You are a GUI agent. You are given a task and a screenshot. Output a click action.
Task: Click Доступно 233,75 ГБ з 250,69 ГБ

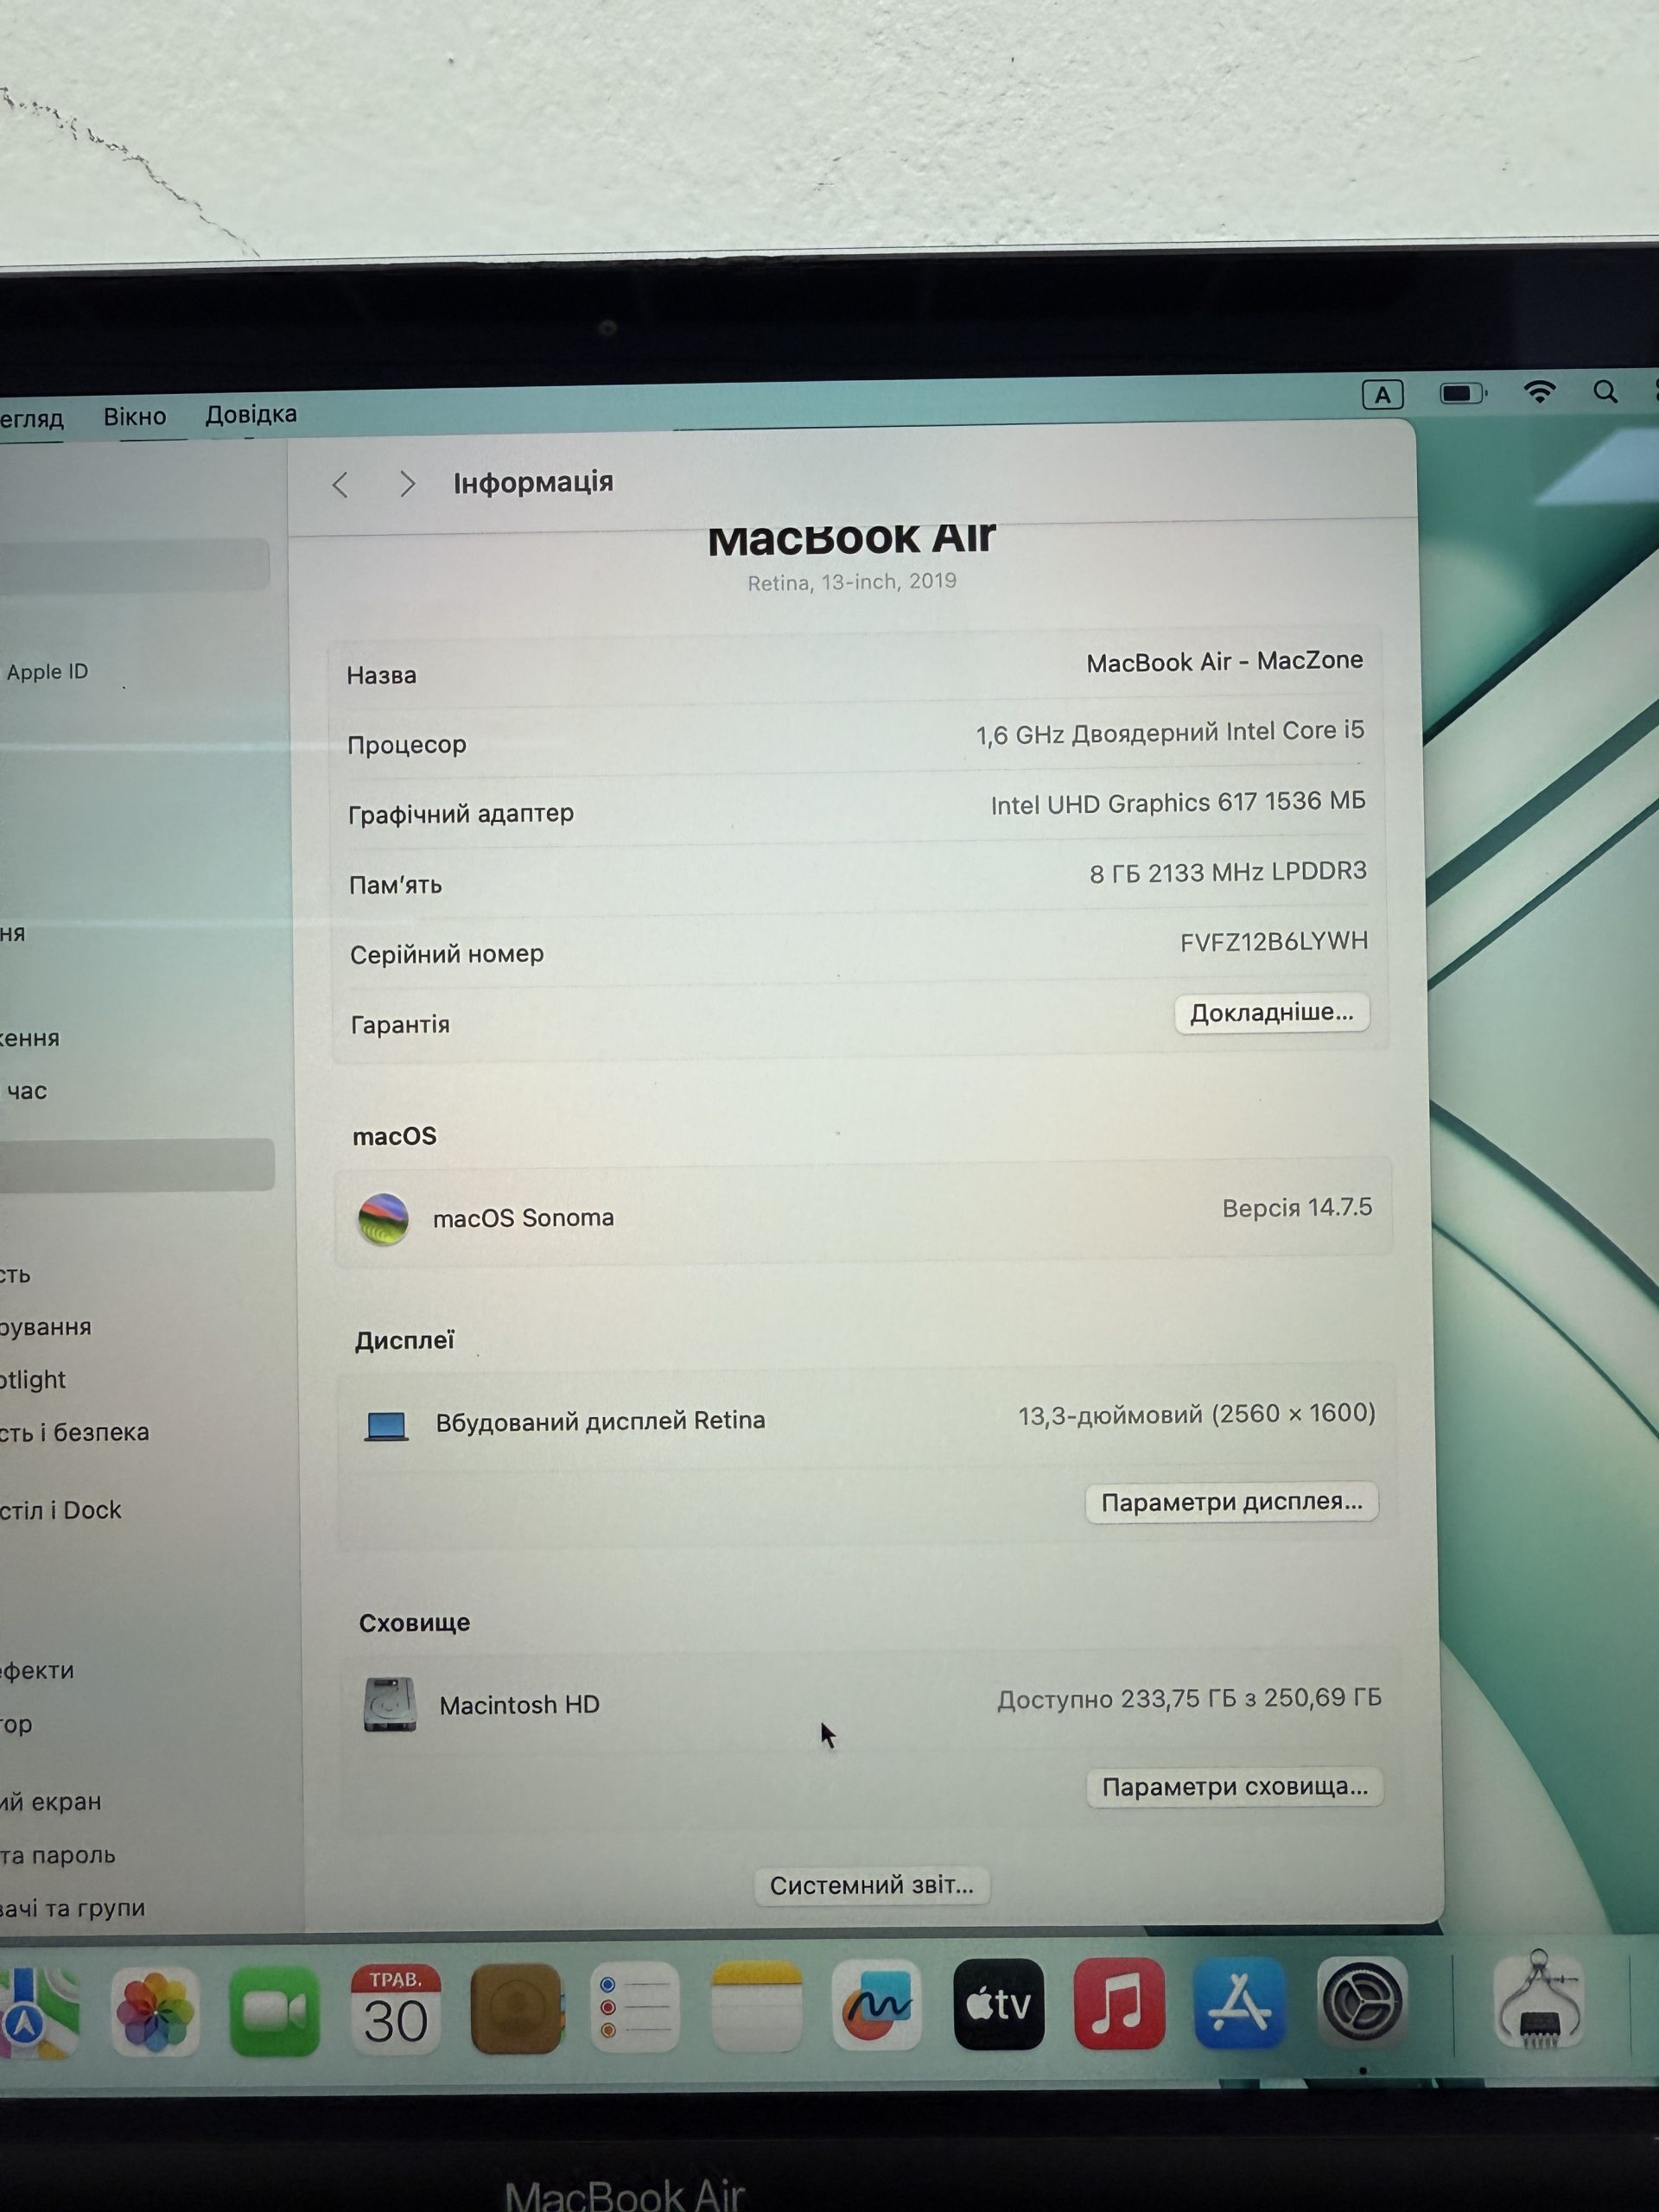coord(1189,1698)
